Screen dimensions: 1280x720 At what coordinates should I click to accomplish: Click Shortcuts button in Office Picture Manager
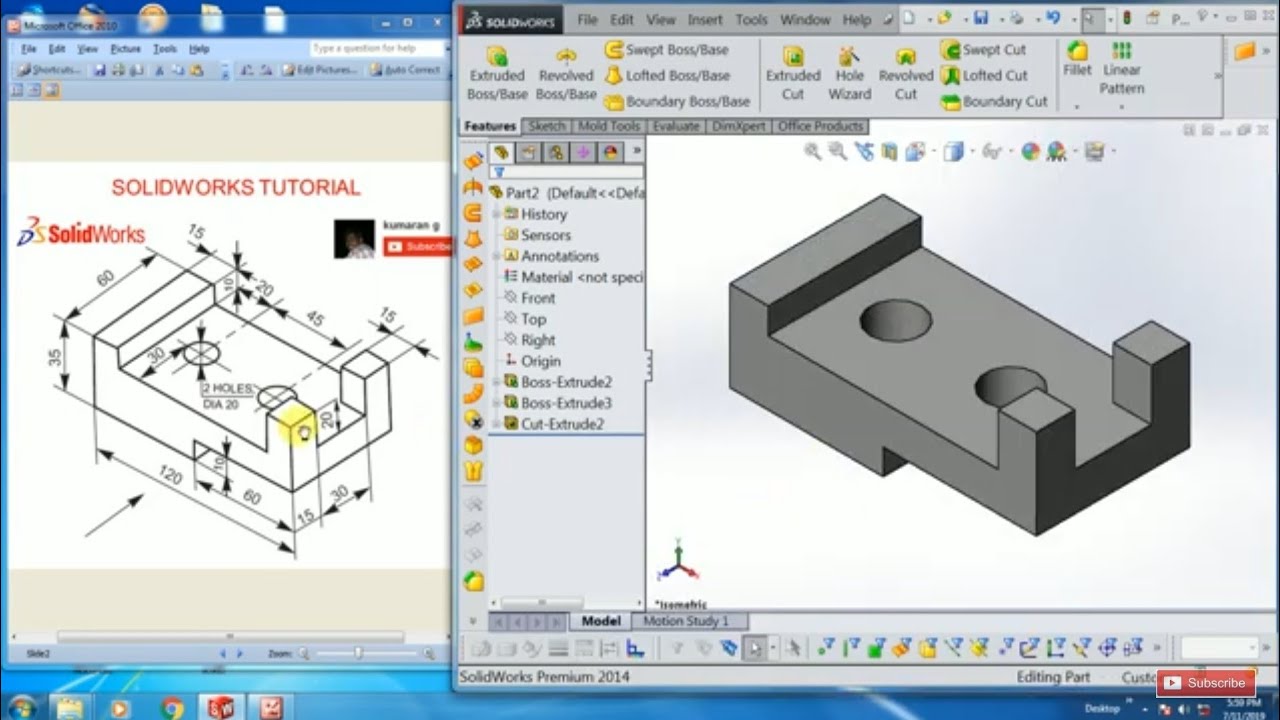[x=50, y=70]
